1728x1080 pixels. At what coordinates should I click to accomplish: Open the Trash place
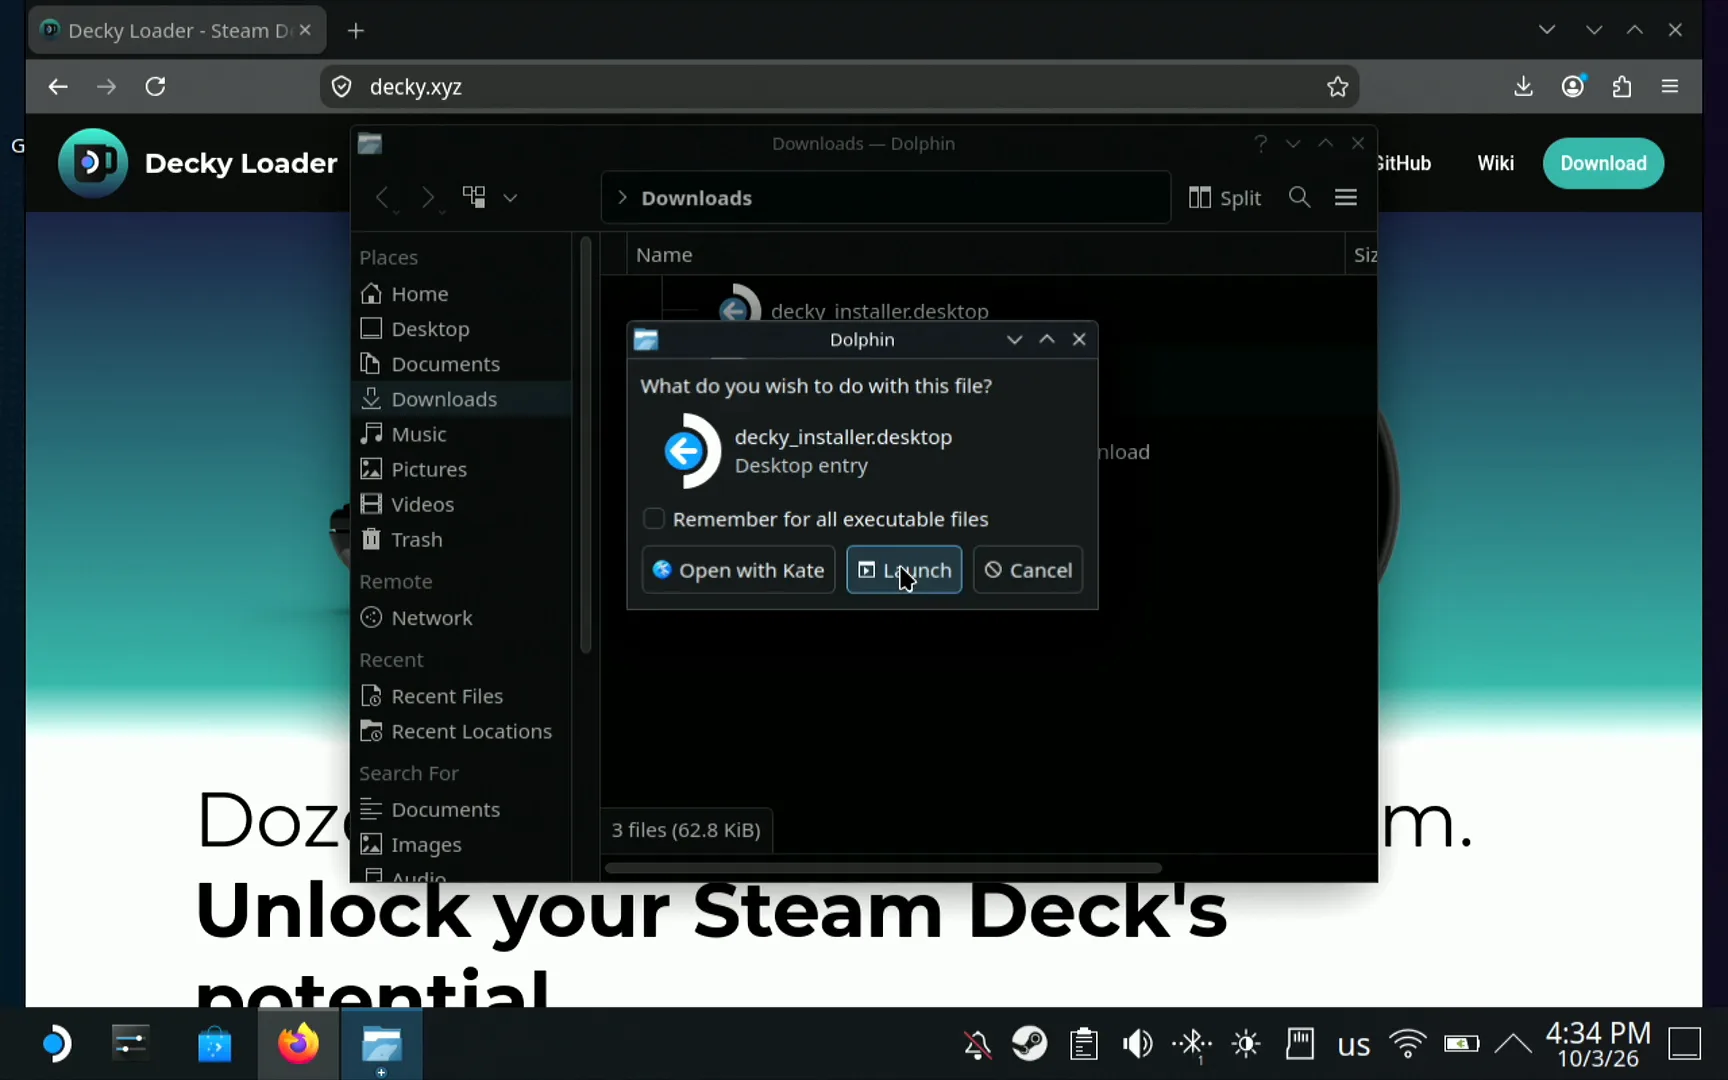click(462, 539)
